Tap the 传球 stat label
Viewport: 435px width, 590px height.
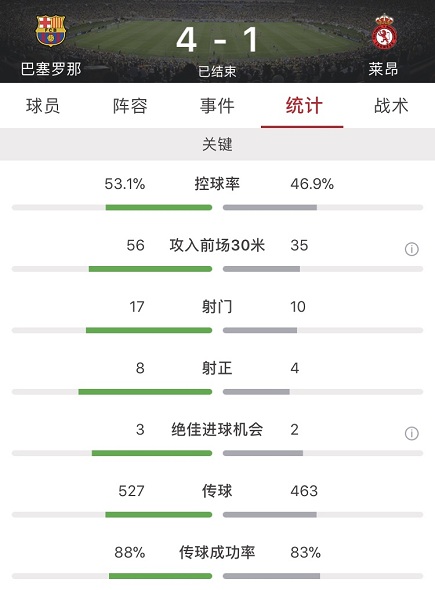click(x=217, y=491)
